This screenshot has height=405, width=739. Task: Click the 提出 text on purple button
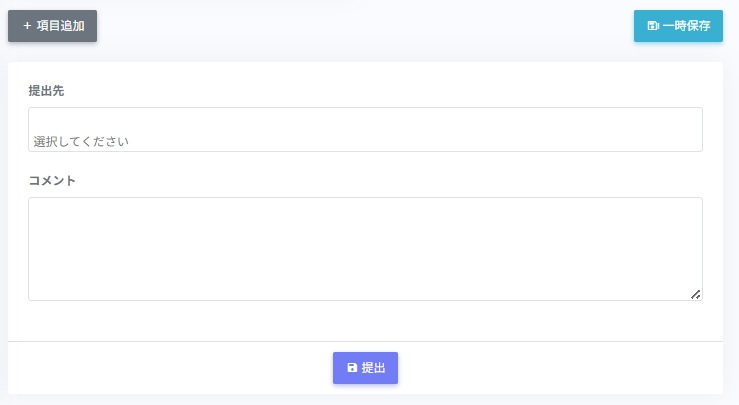tap(373, 368)
